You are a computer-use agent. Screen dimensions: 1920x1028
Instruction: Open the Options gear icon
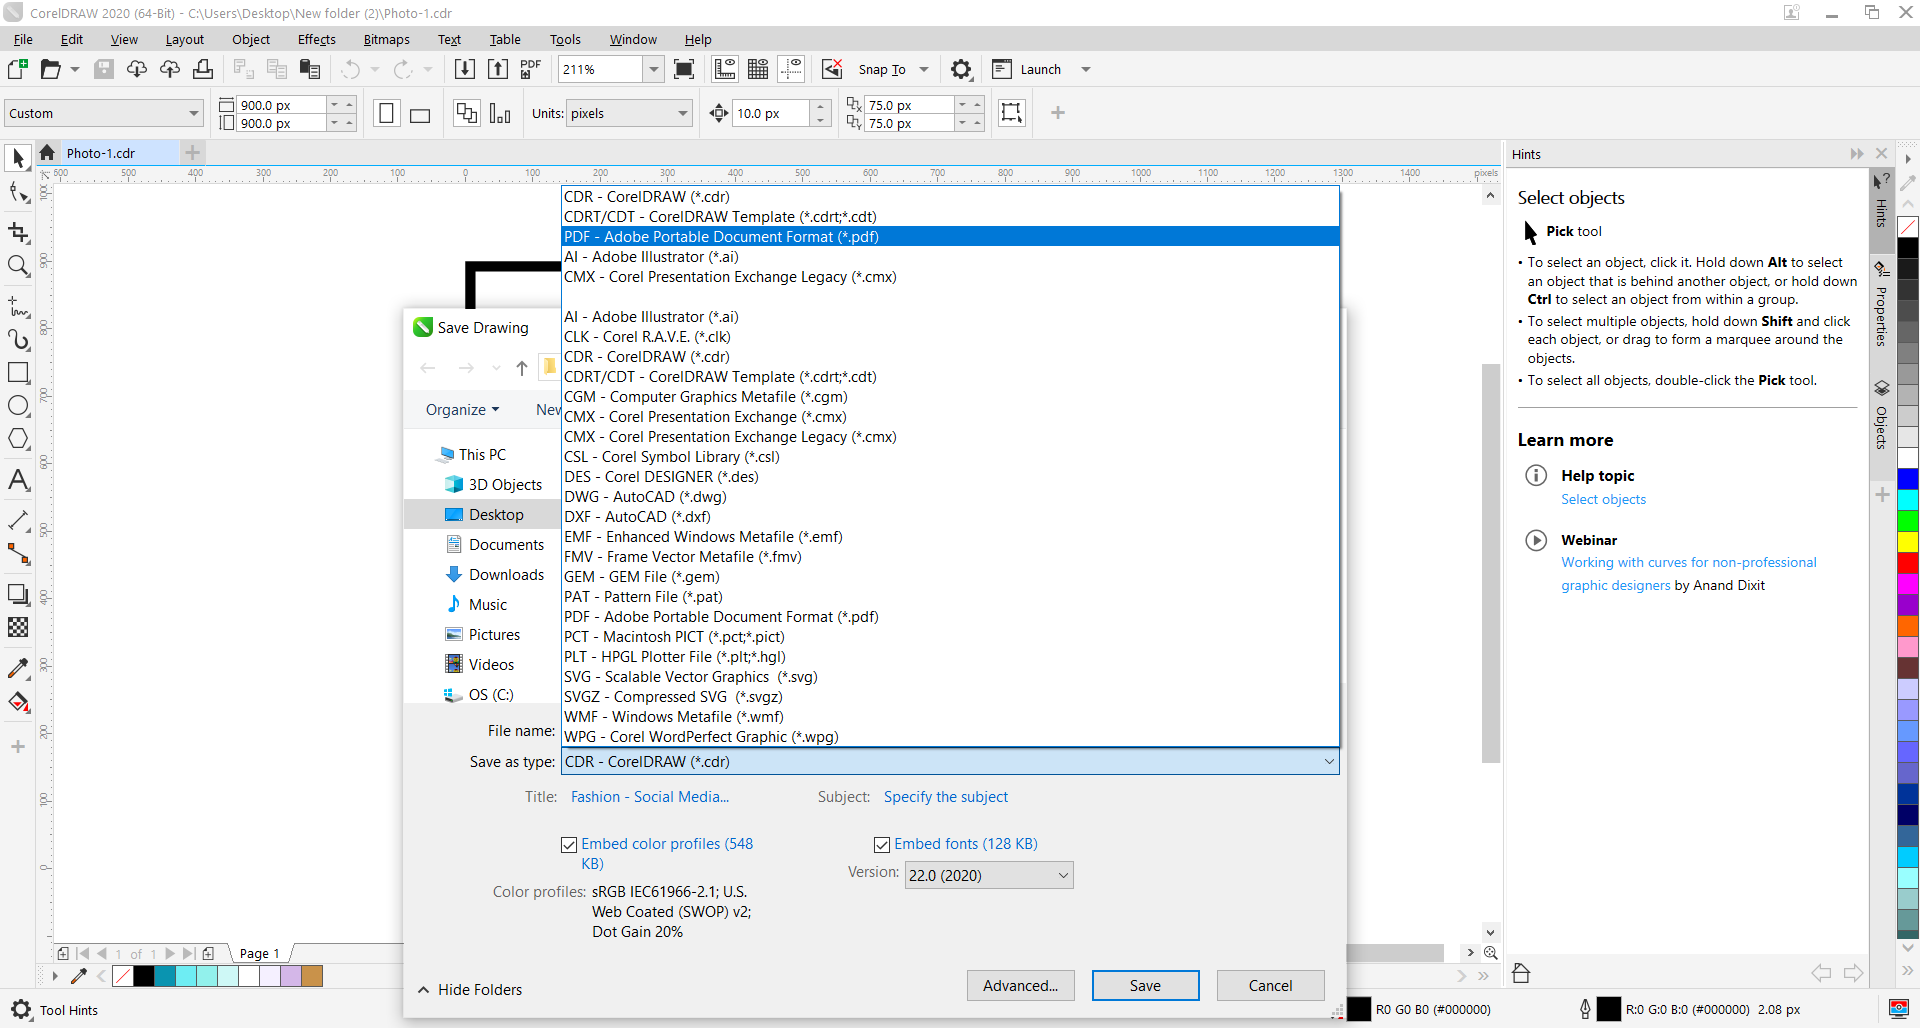click(x=960, y=69)
